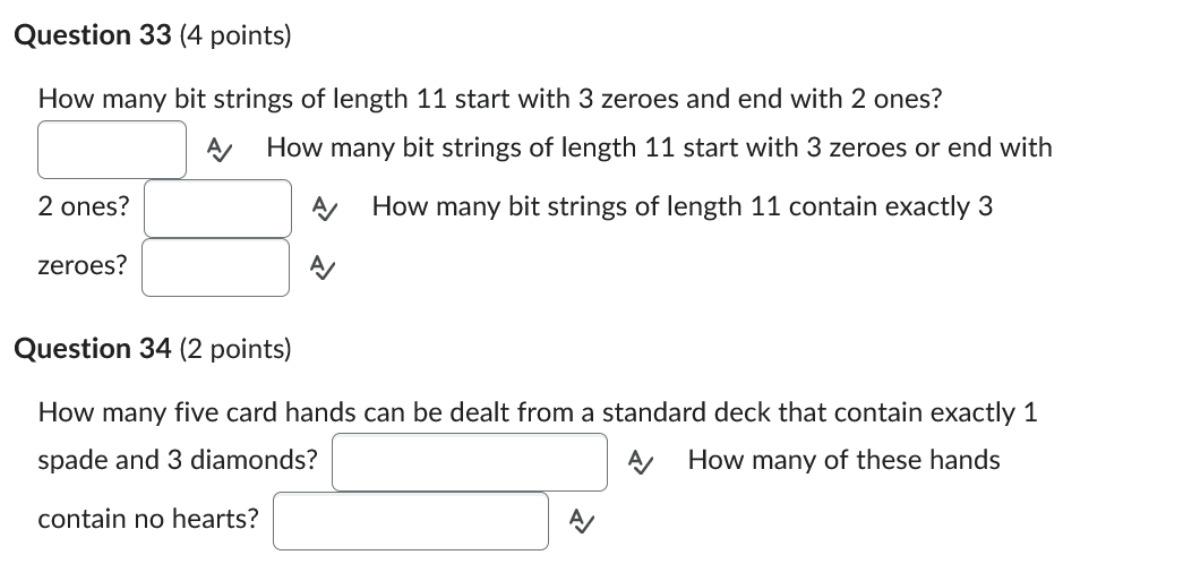Click the answer box beside 'zeroes?'
1189x577 pixels.
pos(216,266)
